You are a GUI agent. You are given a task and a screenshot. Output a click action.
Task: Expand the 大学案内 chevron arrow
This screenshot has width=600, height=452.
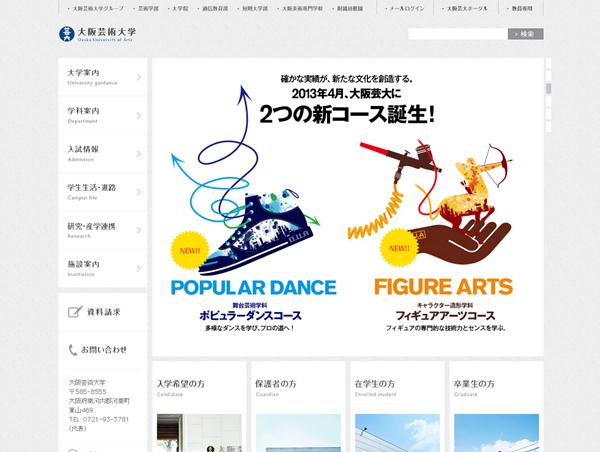click(139, 77)
